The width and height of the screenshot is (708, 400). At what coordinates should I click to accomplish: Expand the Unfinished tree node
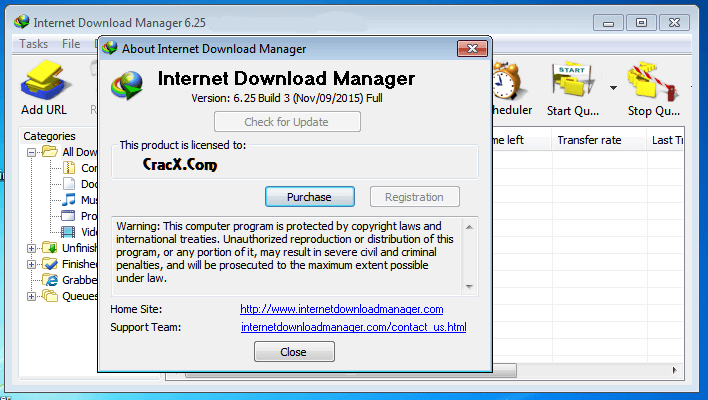click(31, 248)
